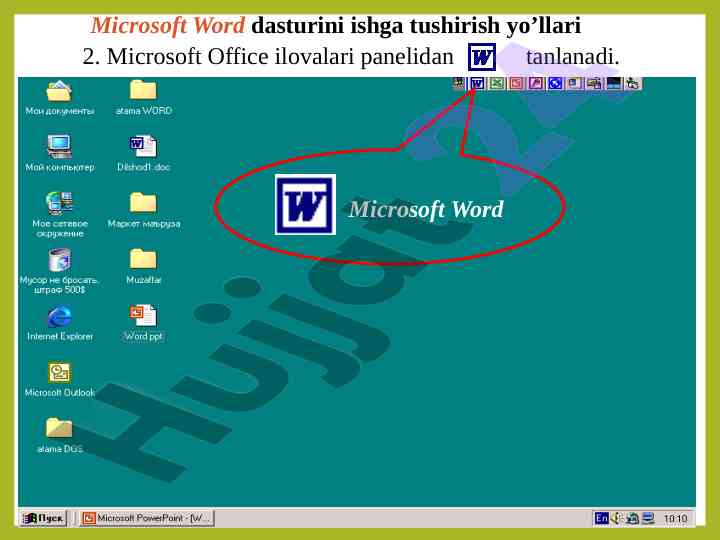Click the purple Access icon in Office shortcut bar
The image size is (720, 540).
(x=535, y=84)
